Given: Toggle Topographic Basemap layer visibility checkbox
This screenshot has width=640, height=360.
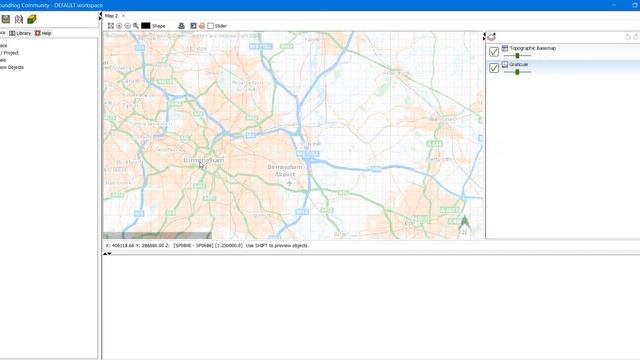Looking at the screenshot, I should tap(494, 51).
